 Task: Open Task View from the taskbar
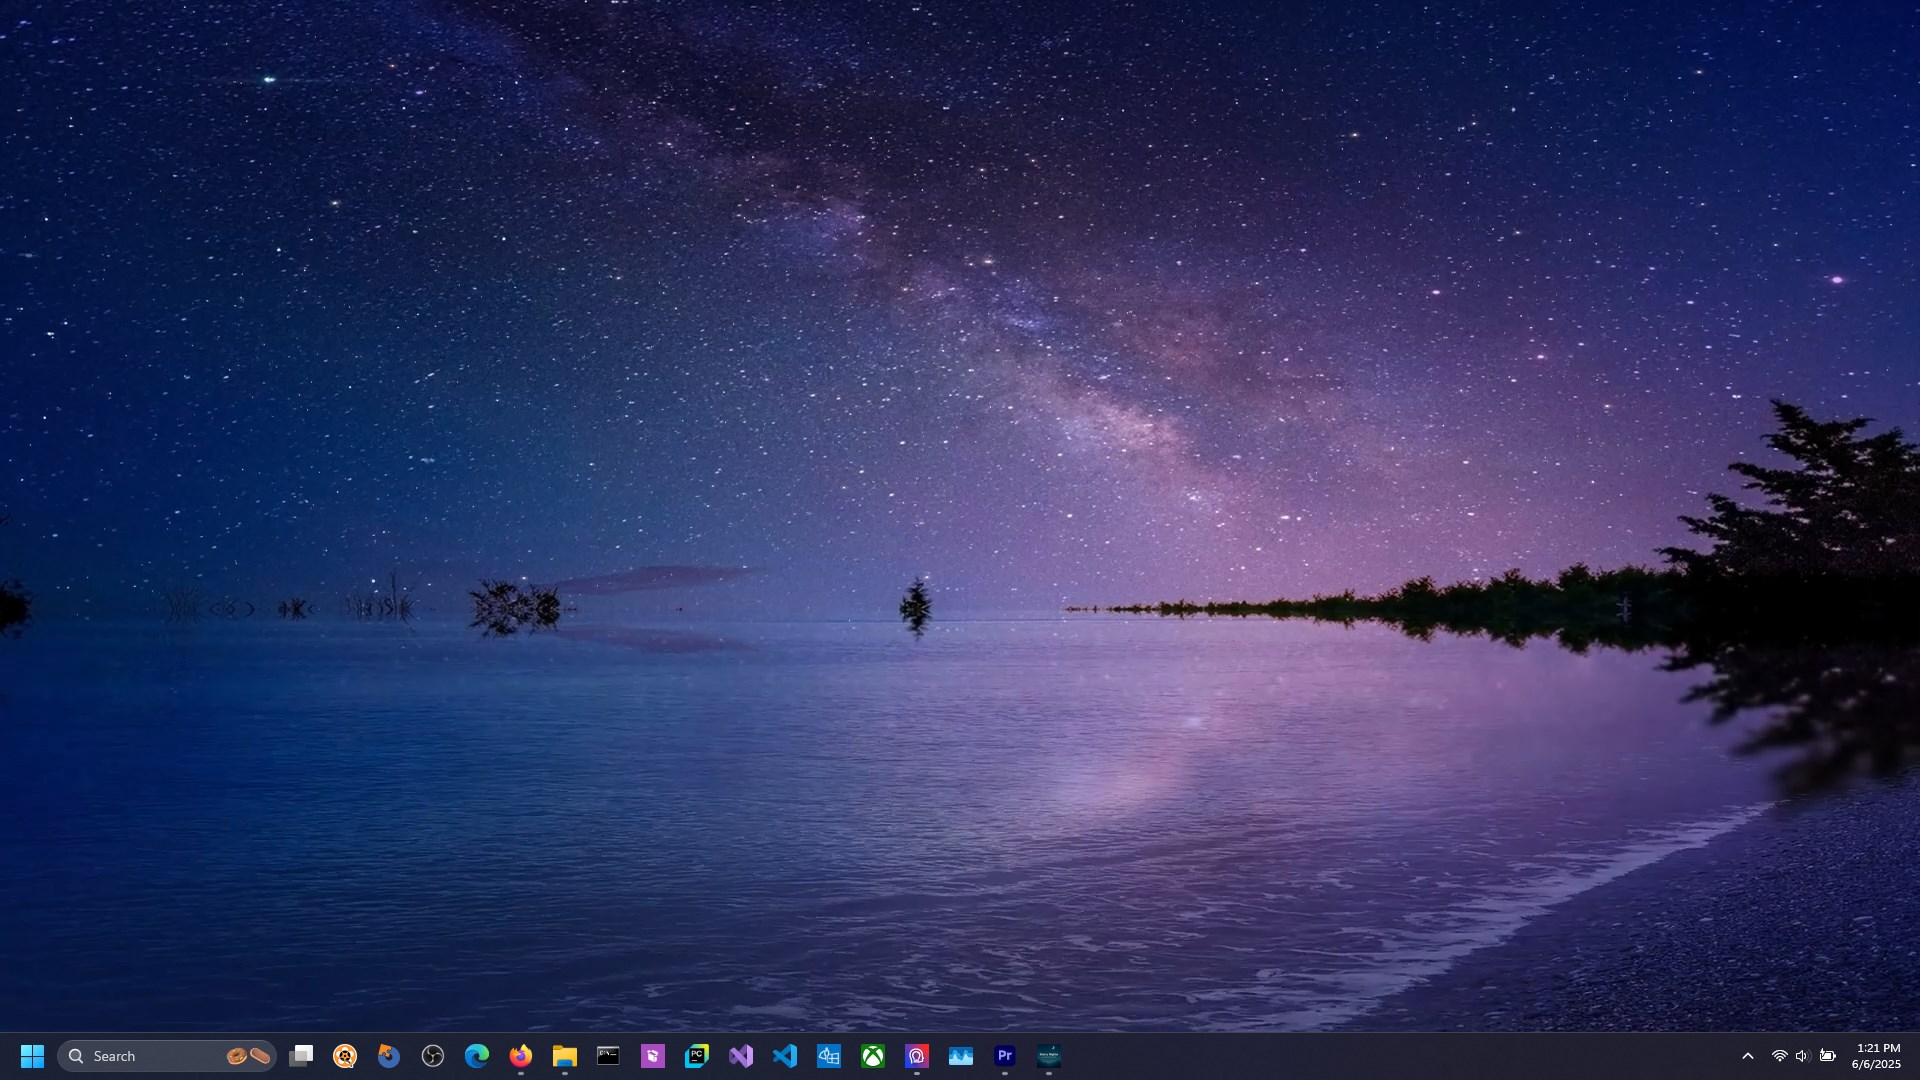coord(301,1056)
